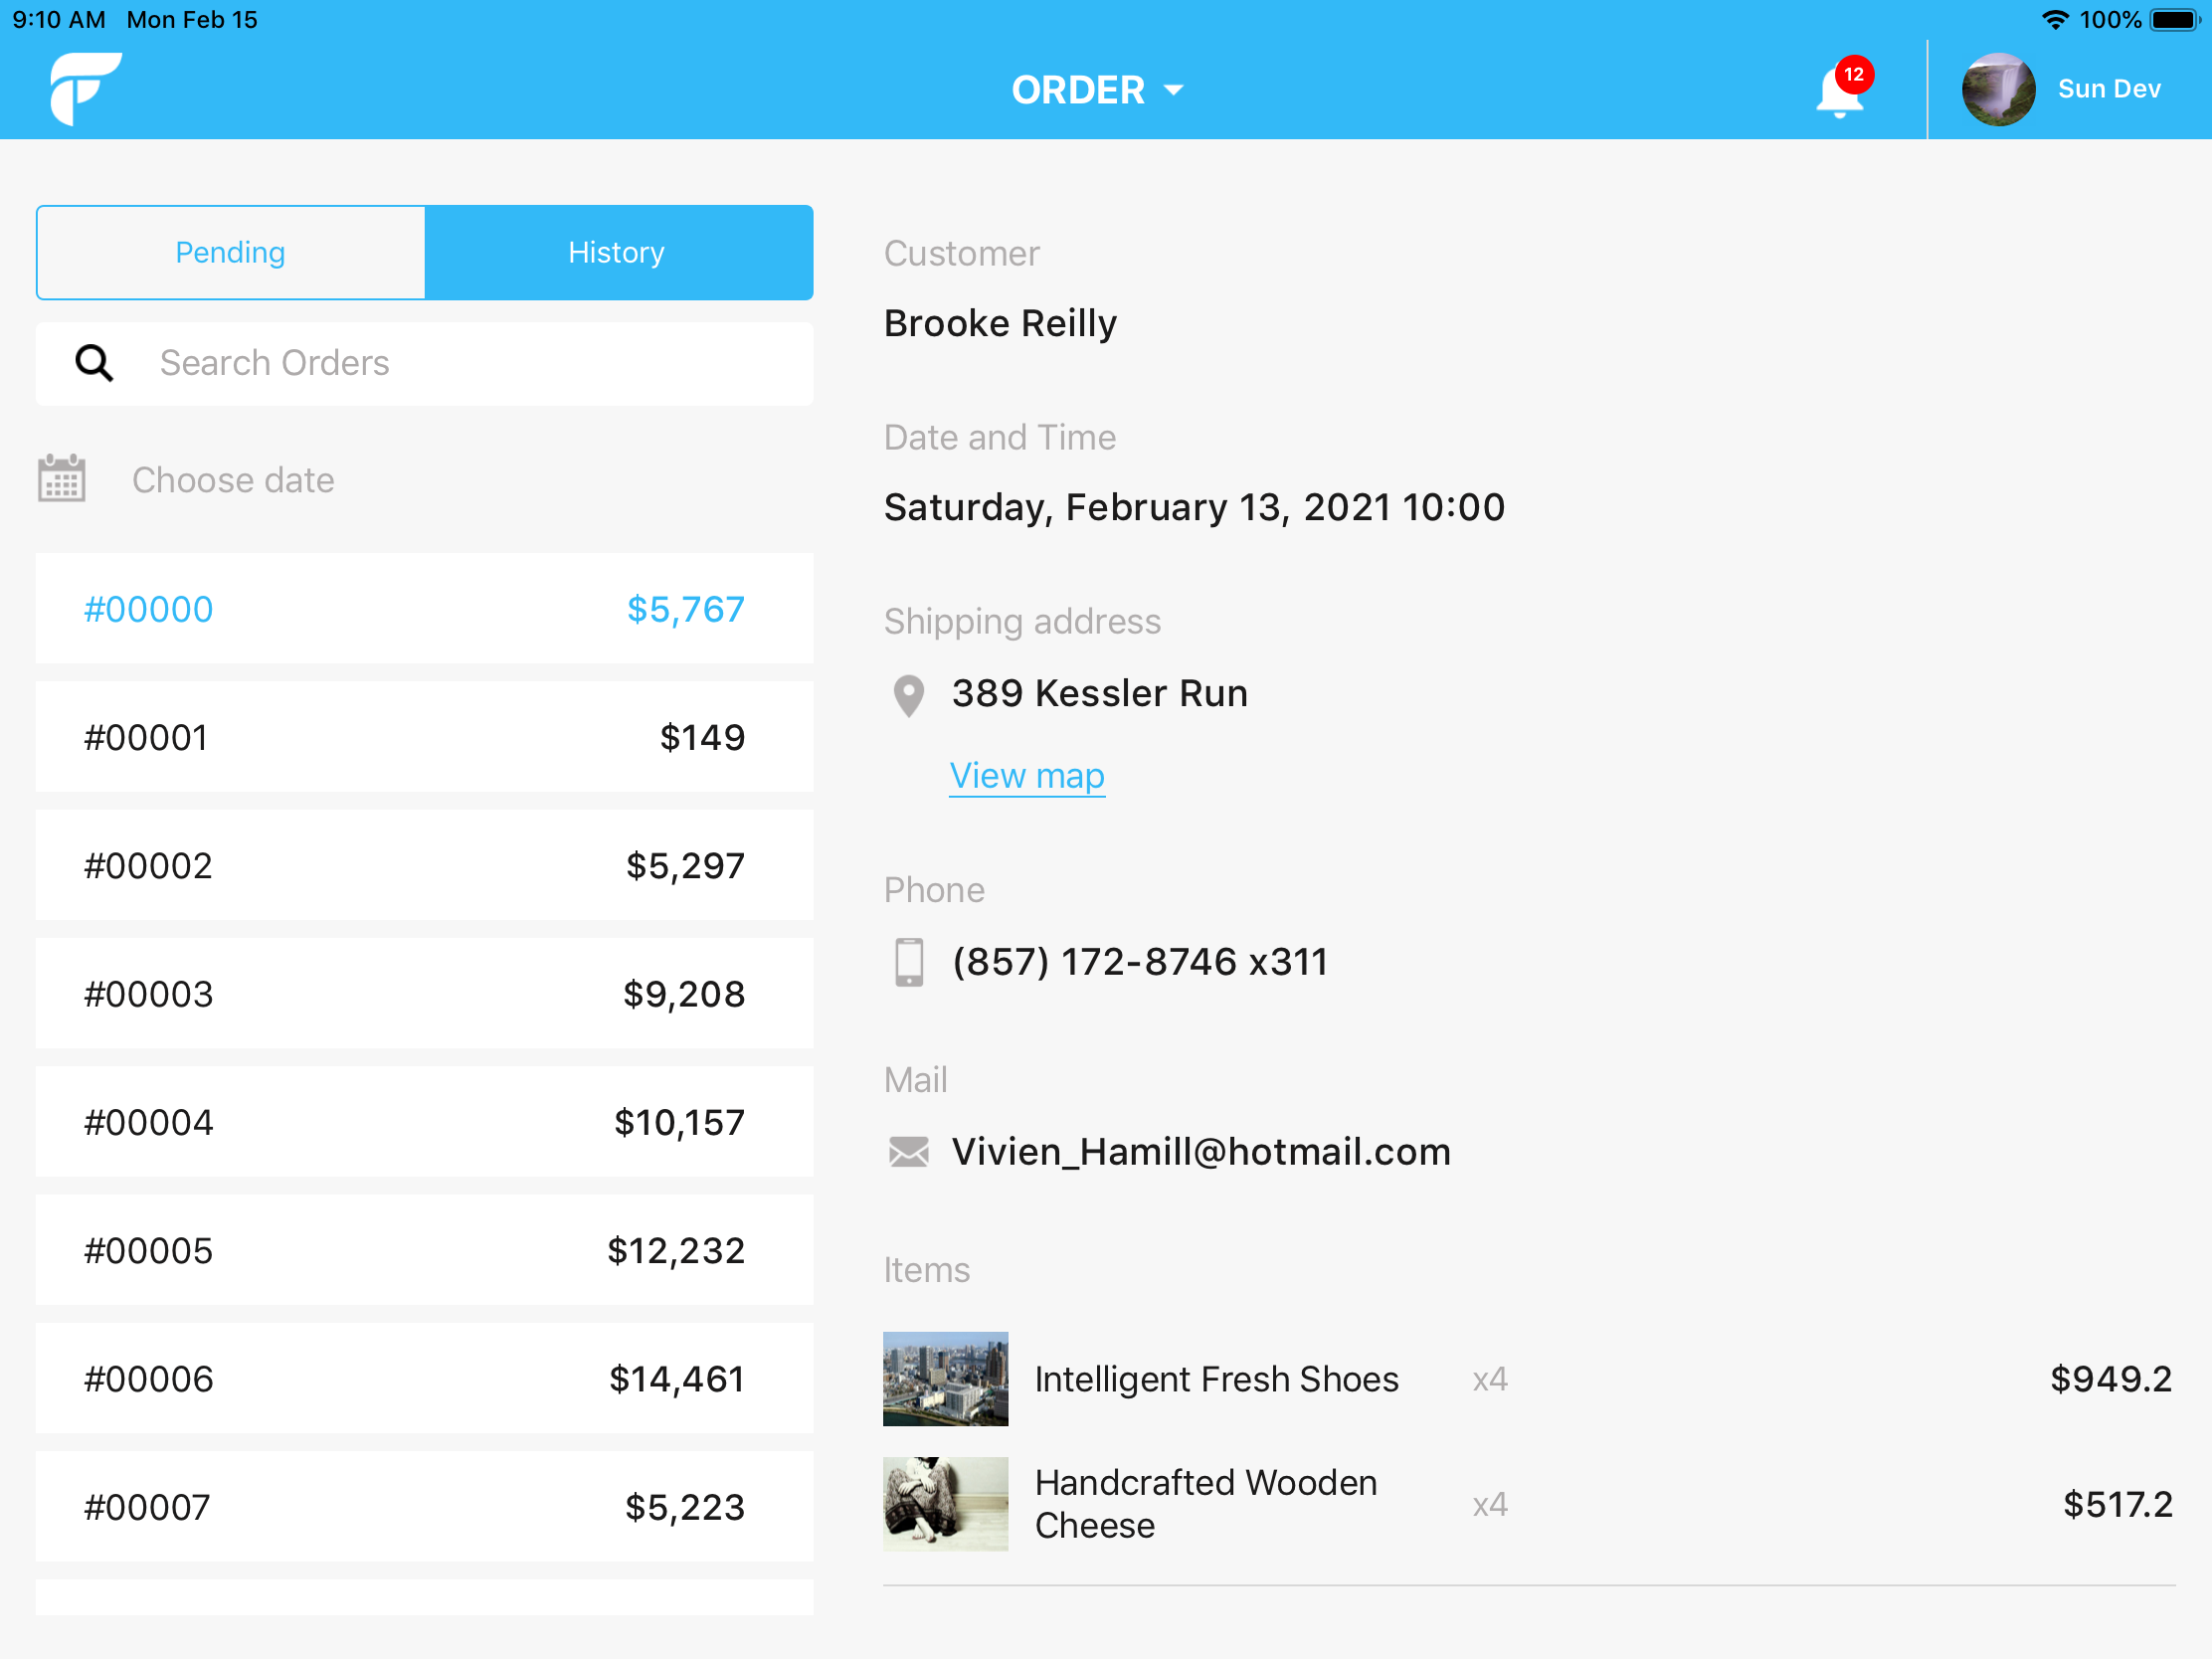Open order #00005 for $12,232
The height and width of the screenshot is (1659, 2212).
coord(424,1250)
